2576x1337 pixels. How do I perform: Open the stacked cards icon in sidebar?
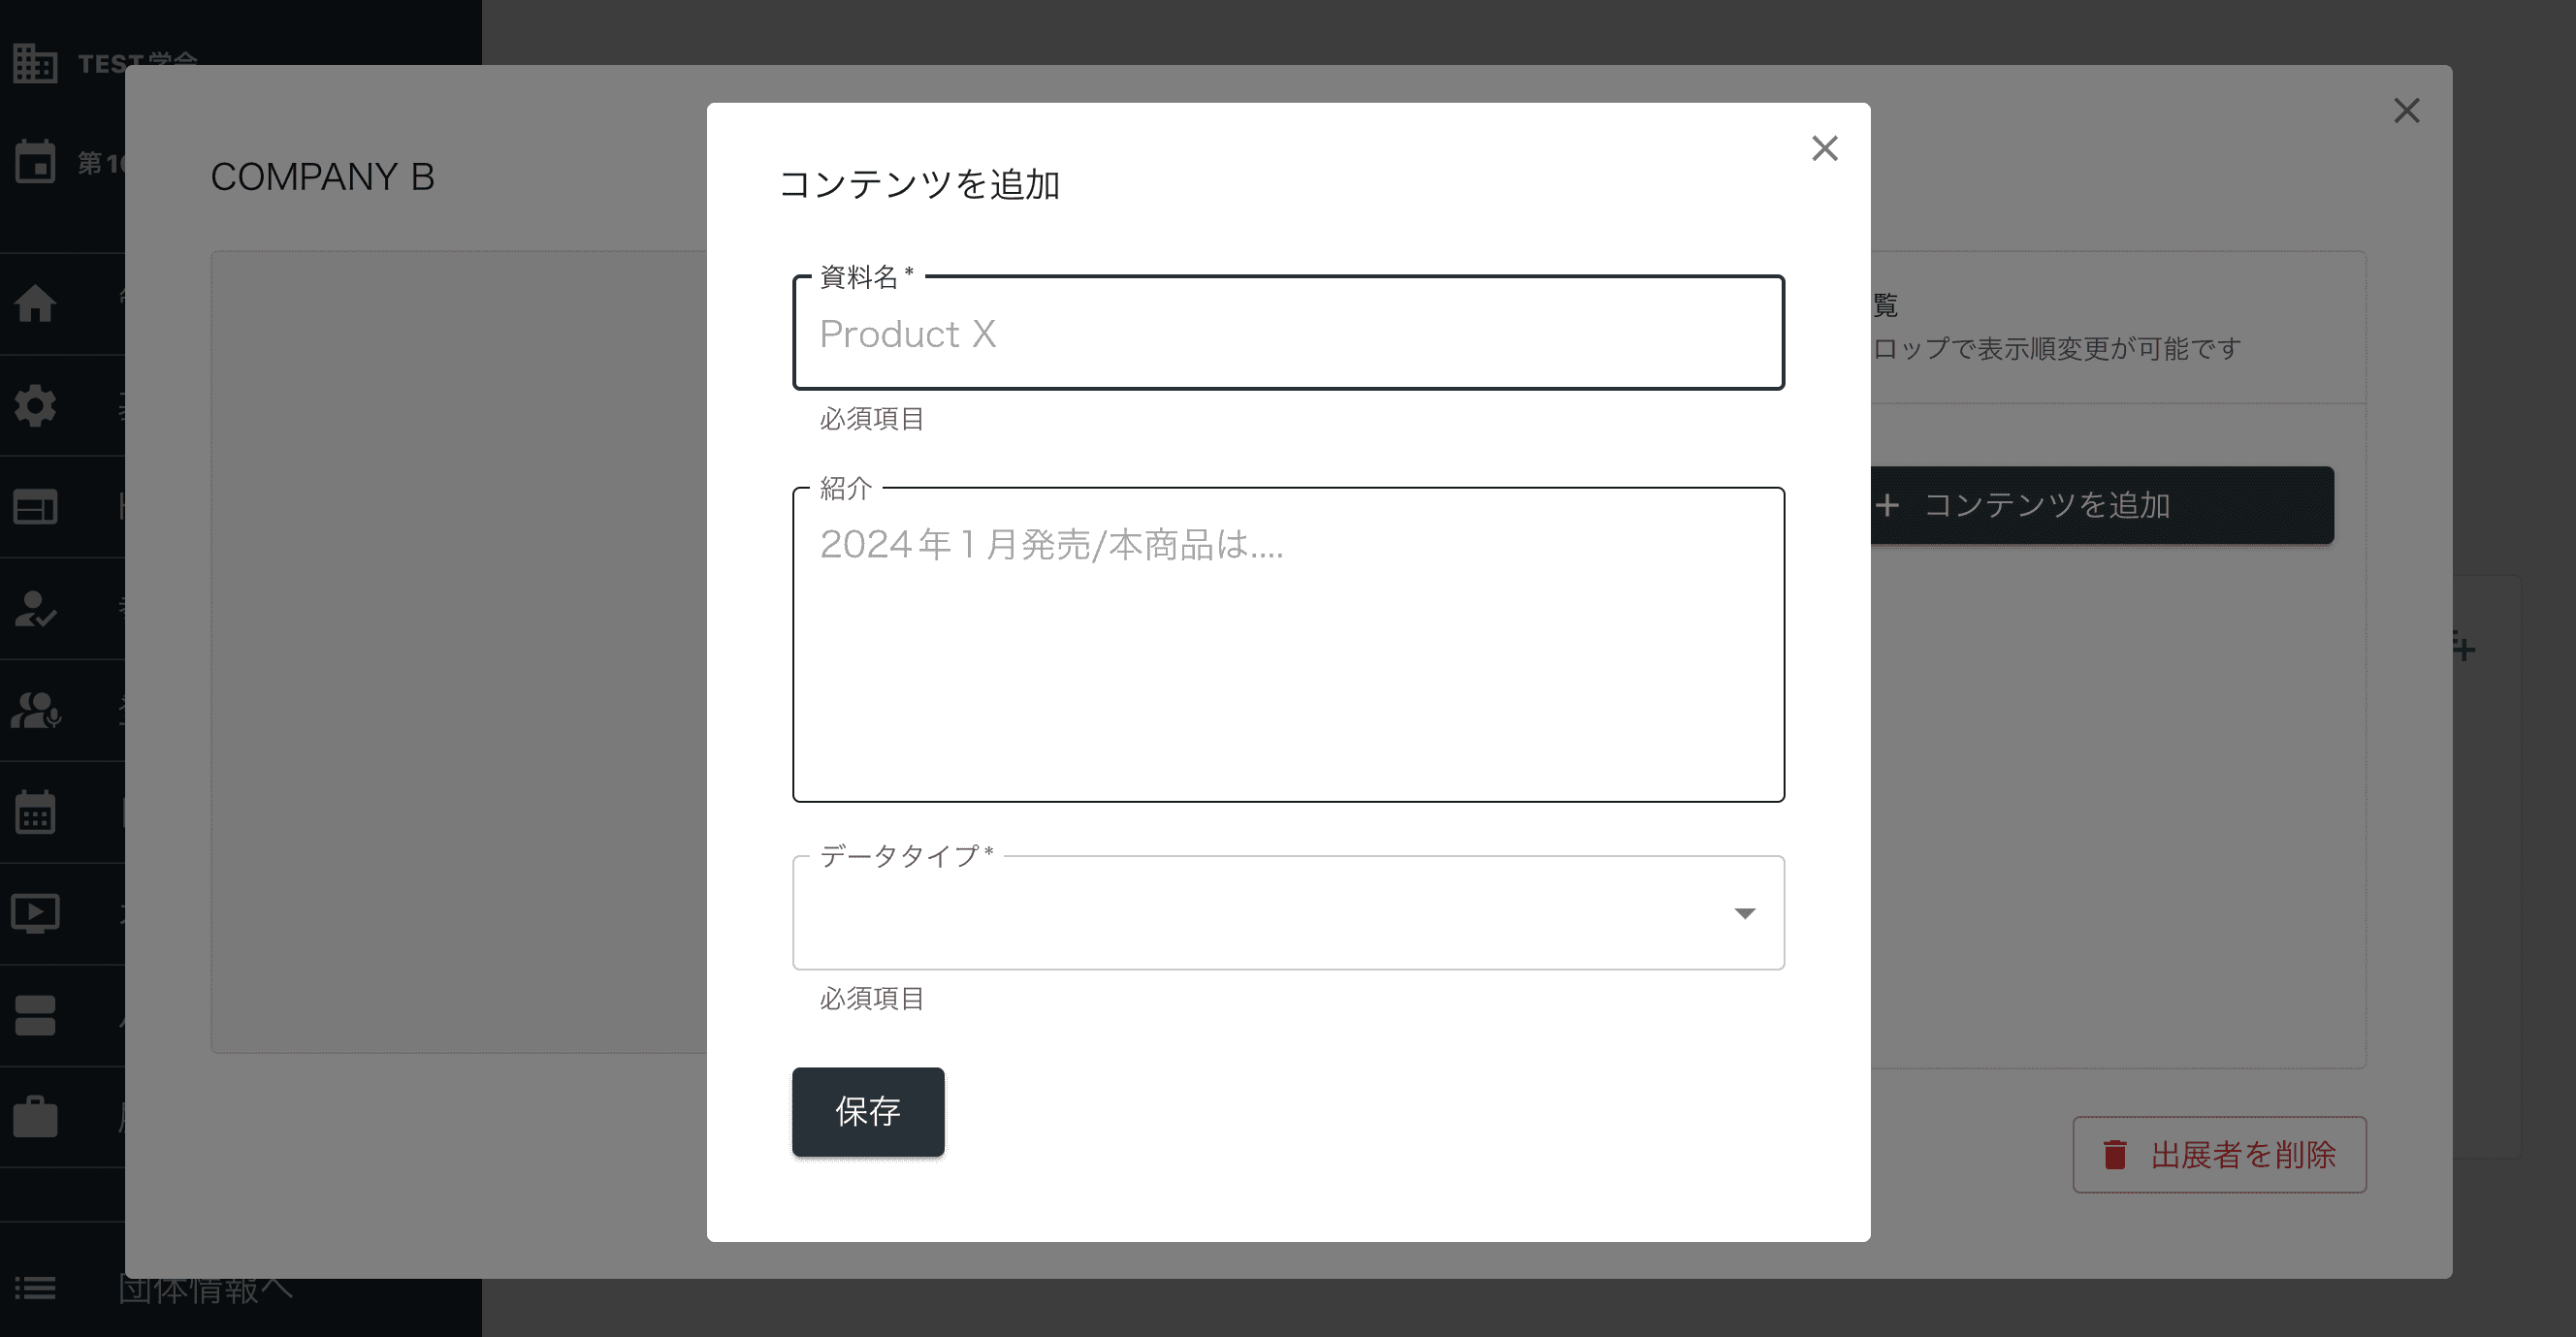click(35, 1015)
